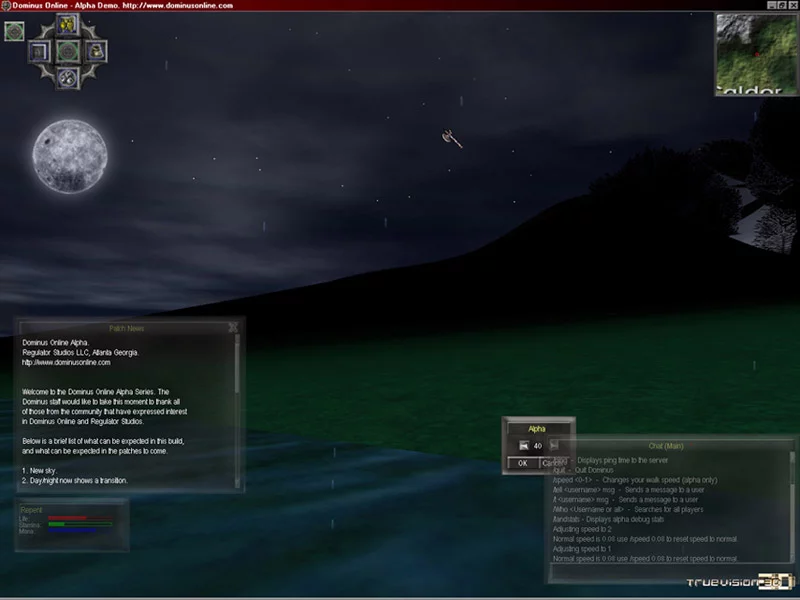Click "Searches for all players" chat line
This screenshot has height=600, width=800.
(x=669, y=509)
